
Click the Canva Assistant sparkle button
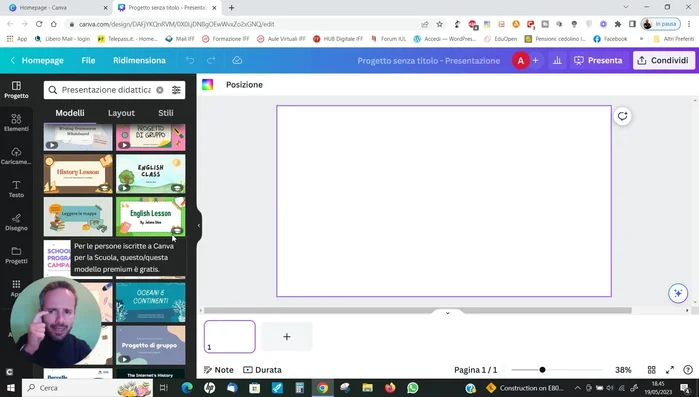pos(678,293)
